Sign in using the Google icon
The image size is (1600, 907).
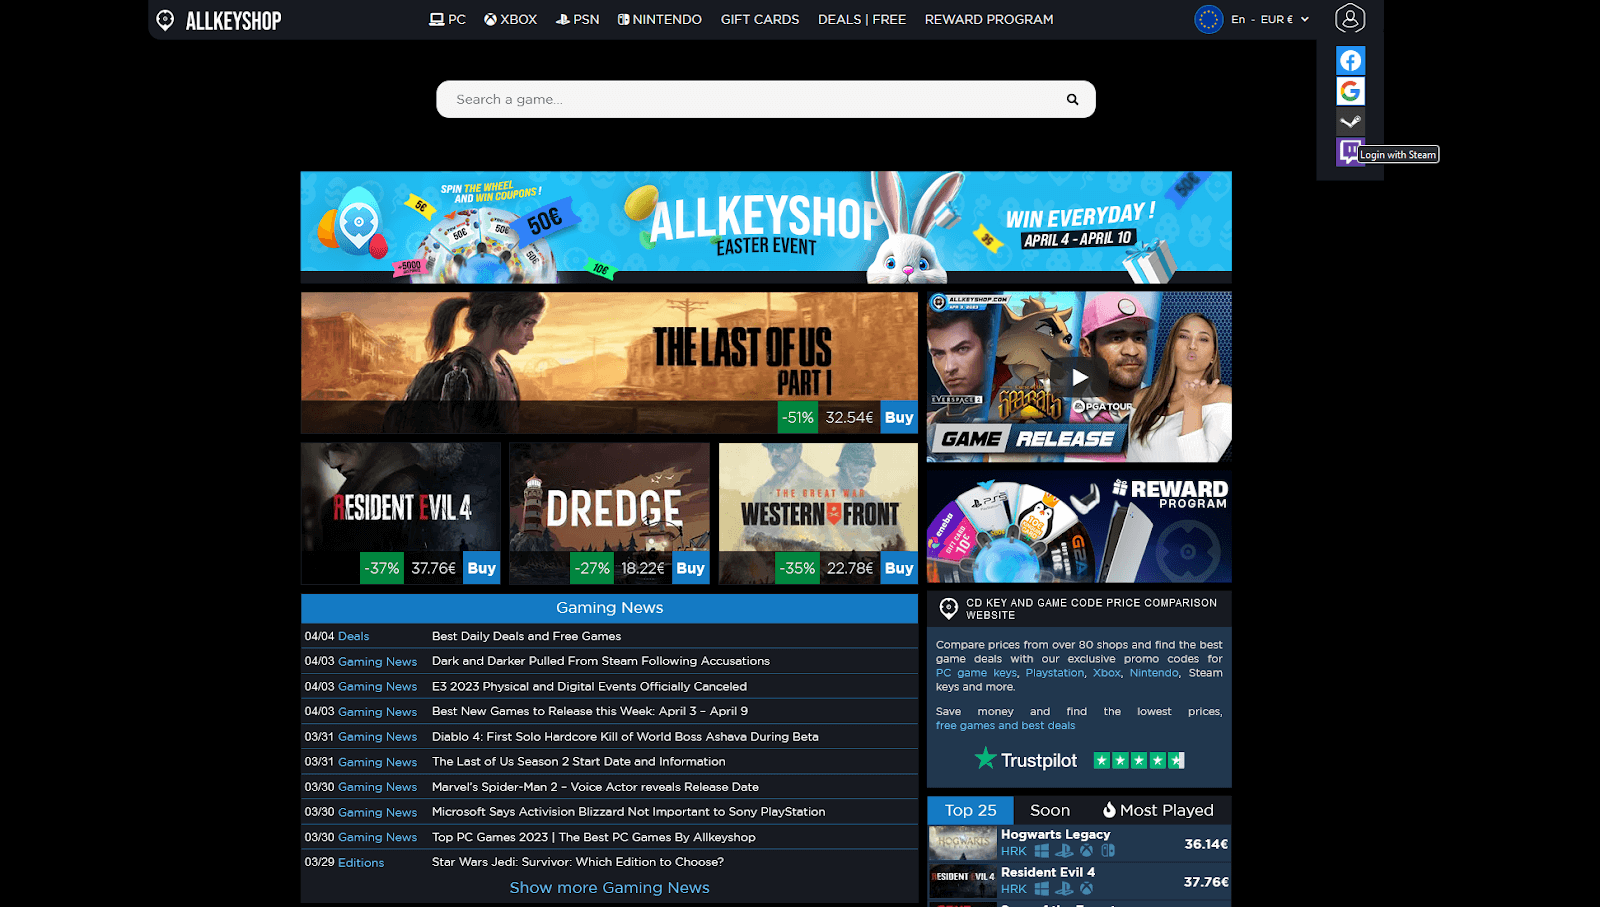[1350, 90]
